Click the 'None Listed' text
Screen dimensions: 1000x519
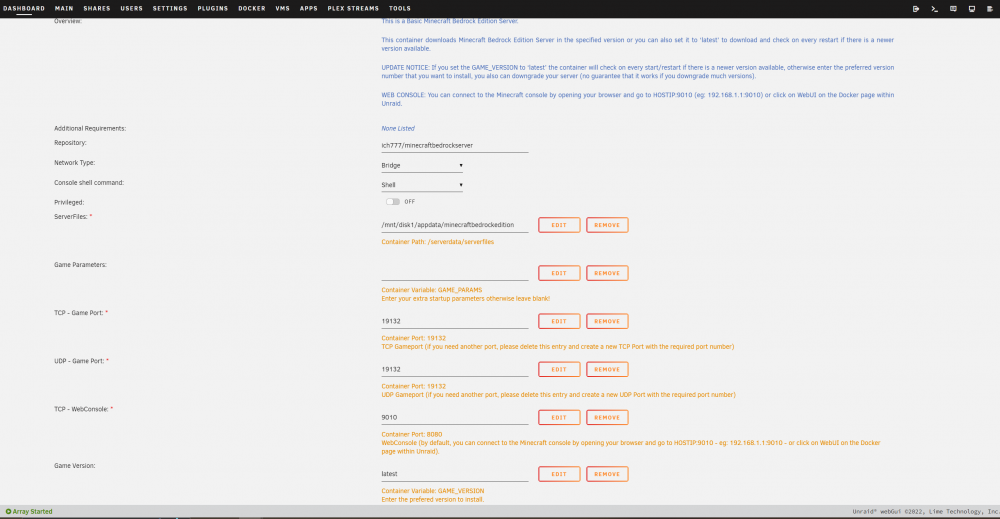pos(398,128)
